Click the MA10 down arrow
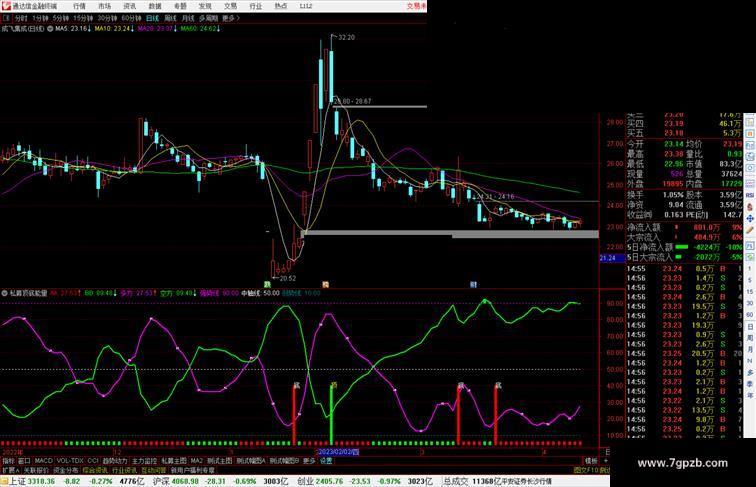 click(x=133, y=29)
